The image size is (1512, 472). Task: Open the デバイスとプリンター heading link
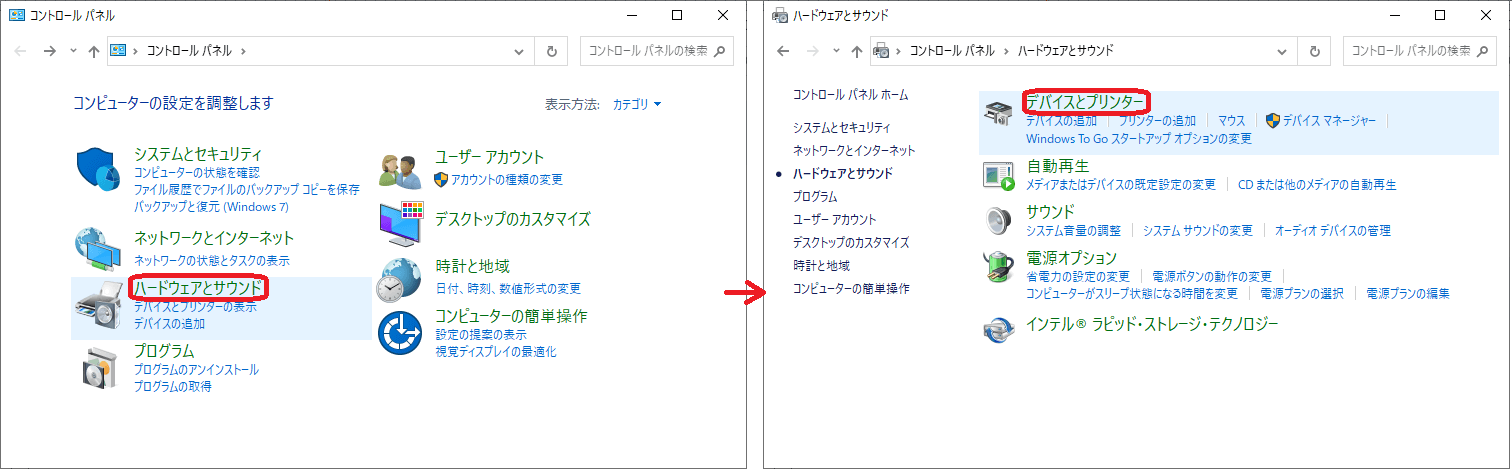1085,101
